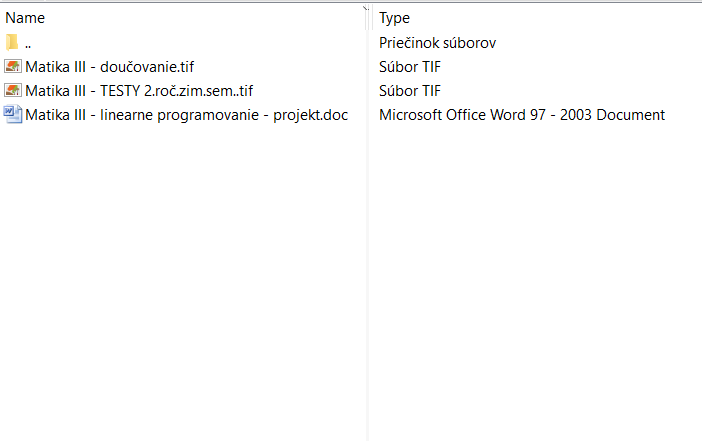Click blank space right of the ".." entry

(x=200, y=43)
